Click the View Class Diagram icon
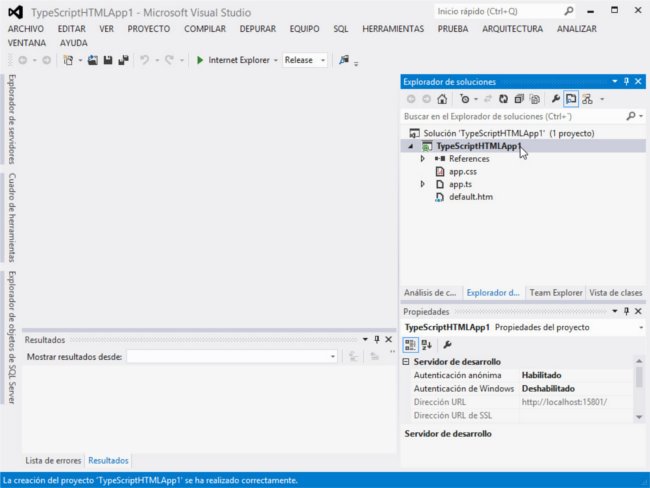The image size is (650, 488). click(587, 99)
